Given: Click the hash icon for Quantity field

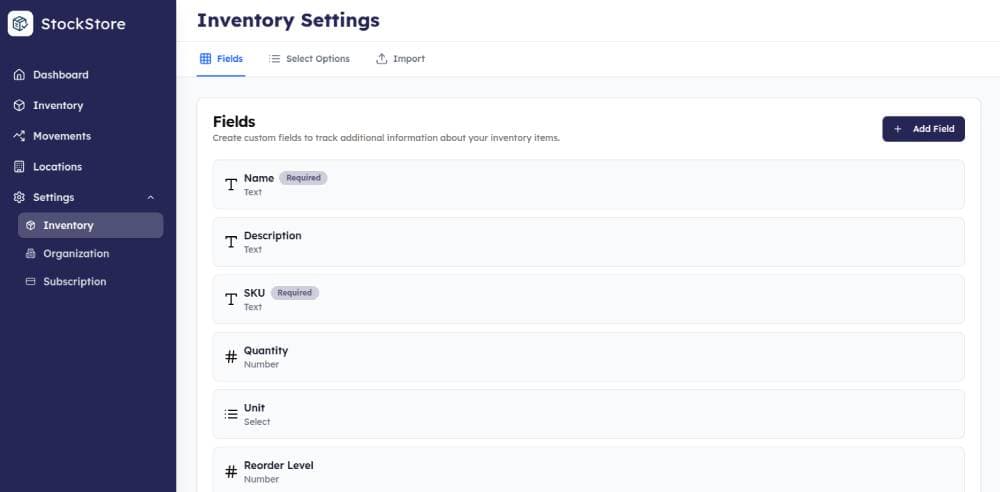Looking at the screenshot, I should coord(231,357).
